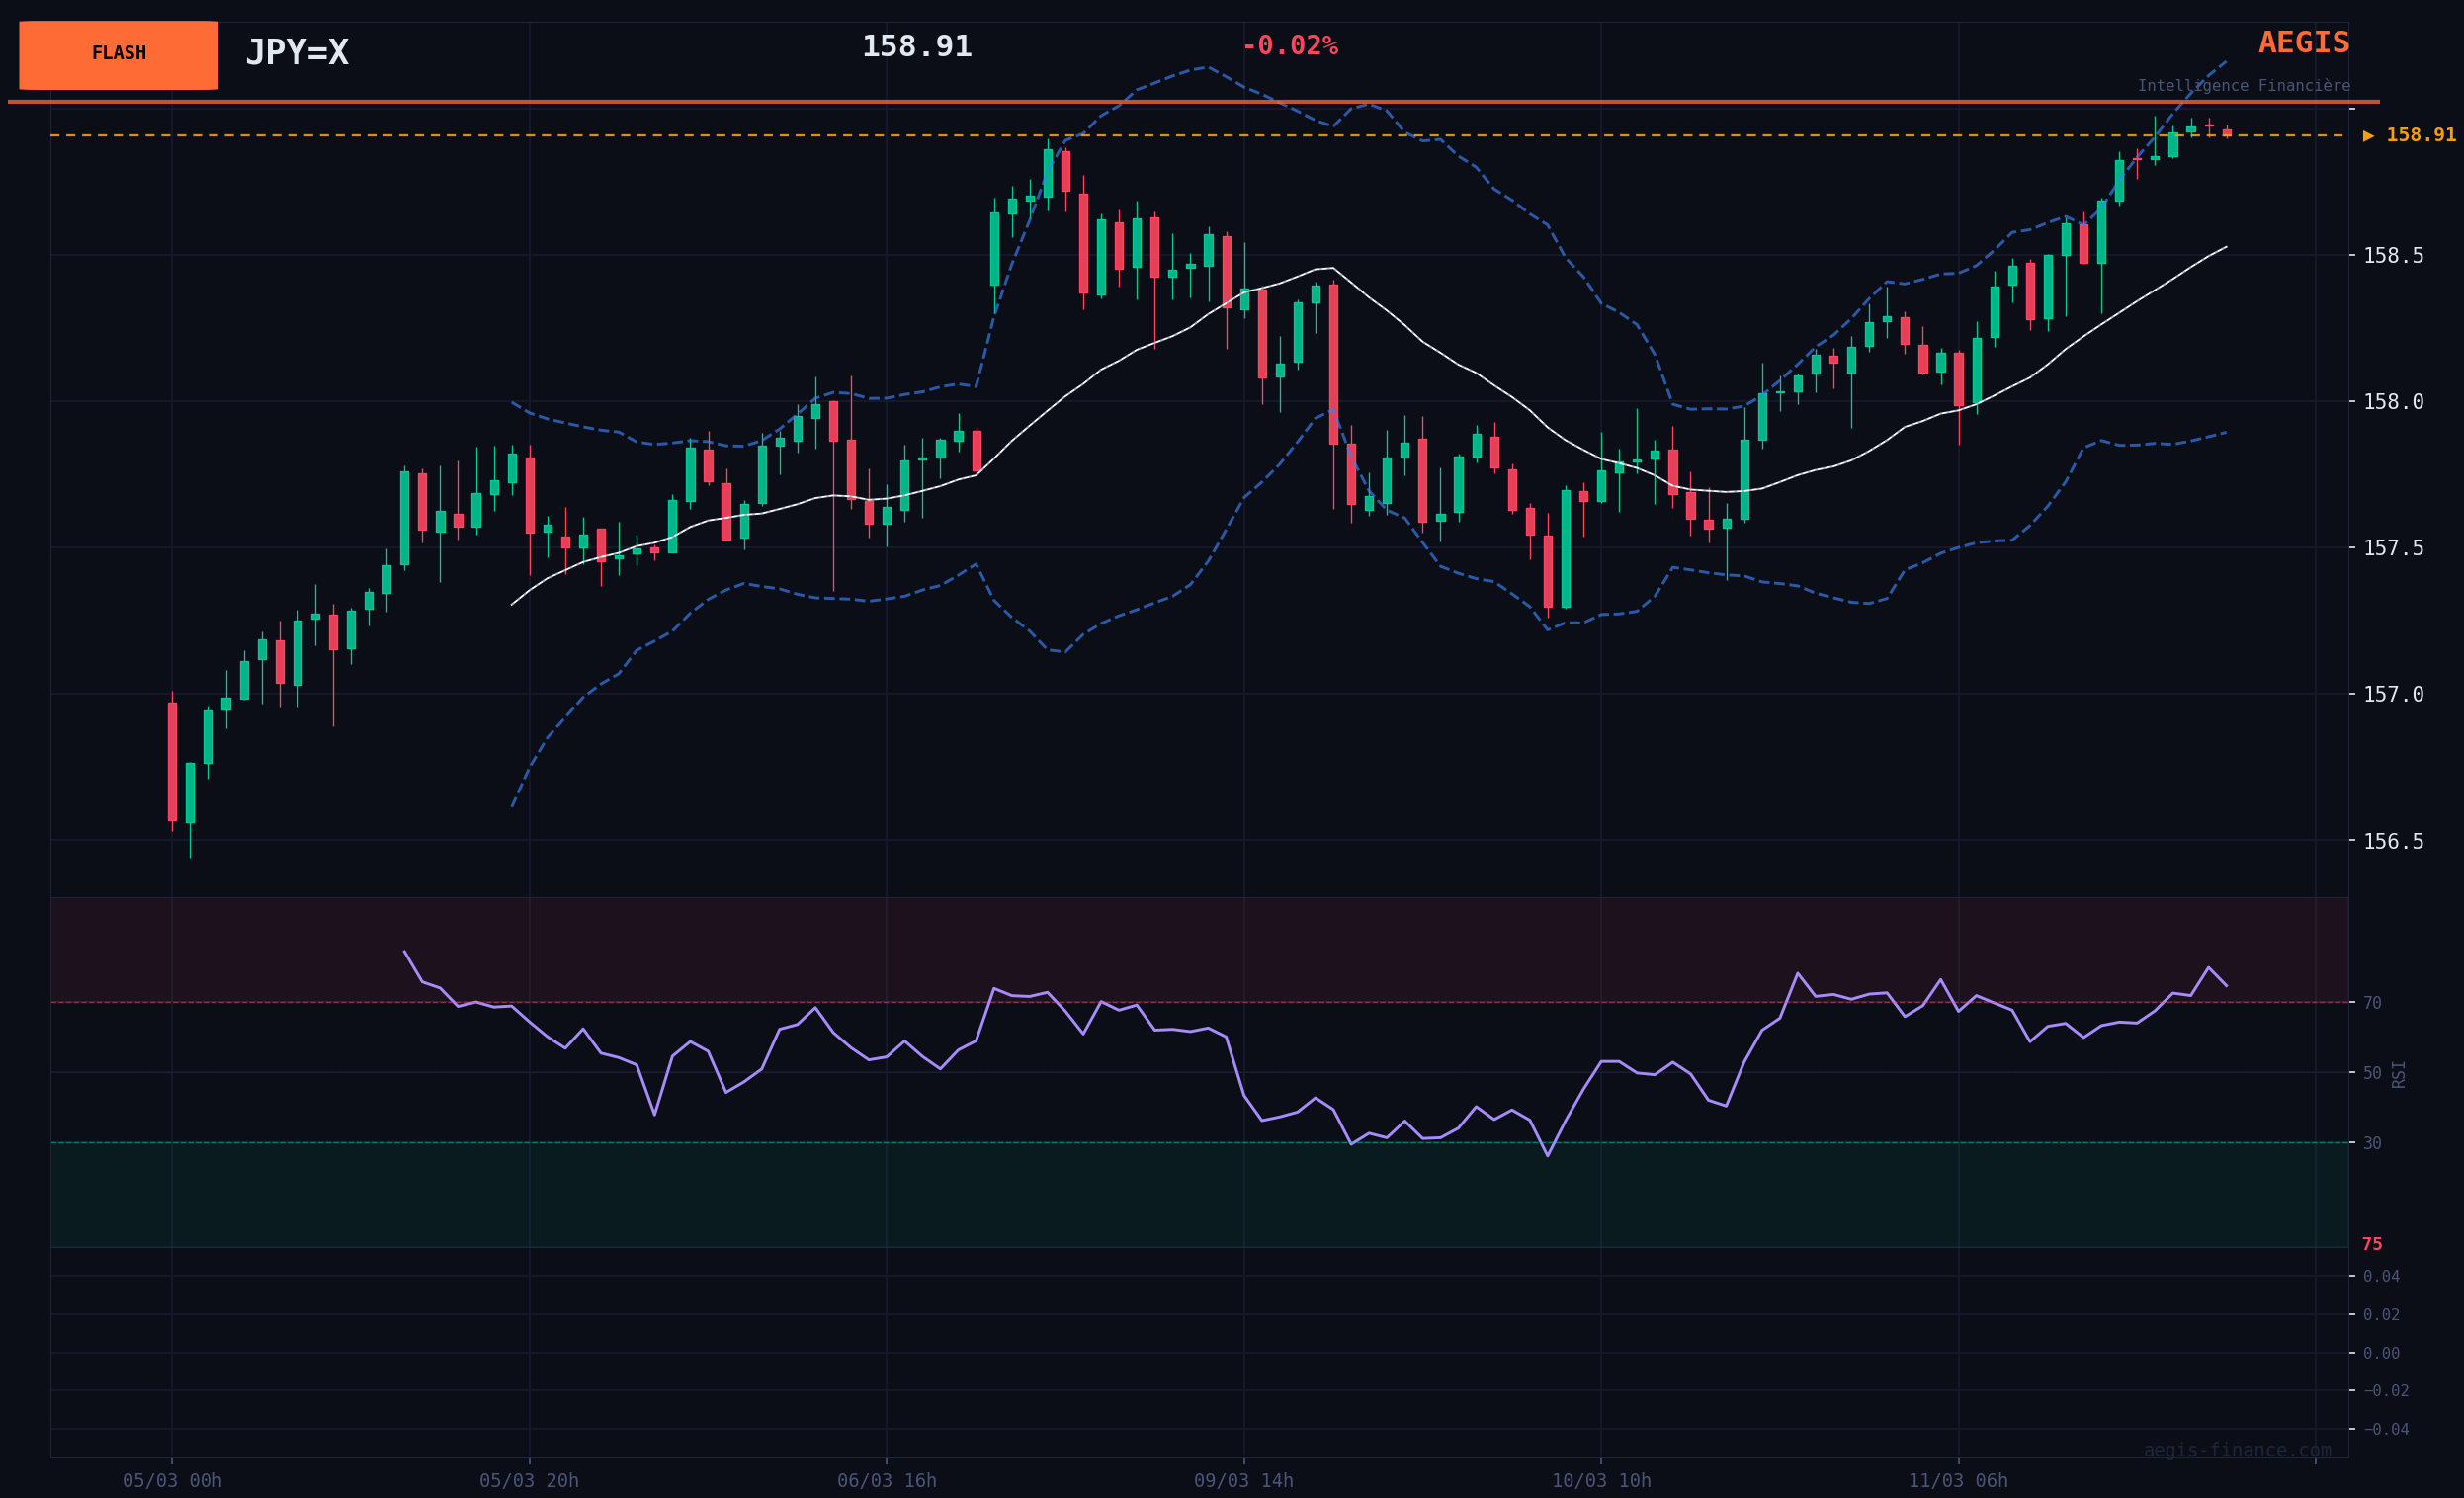Screen dimensions: 2464x1498
Task: Click the RSI 70 overbought level label
Action: (x=2372, y=1003)
